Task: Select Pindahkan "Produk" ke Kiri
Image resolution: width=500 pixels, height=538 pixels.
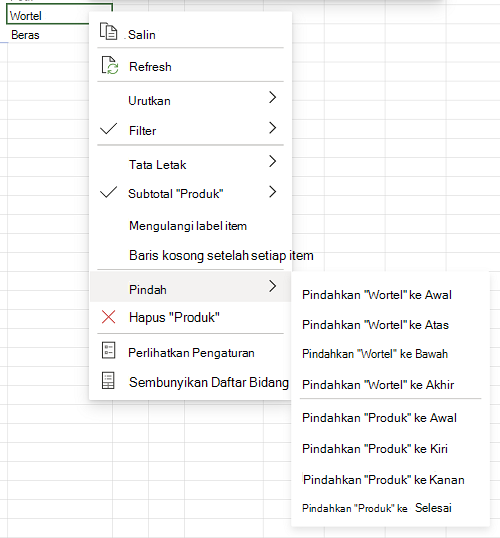Action: pos(390,448)
